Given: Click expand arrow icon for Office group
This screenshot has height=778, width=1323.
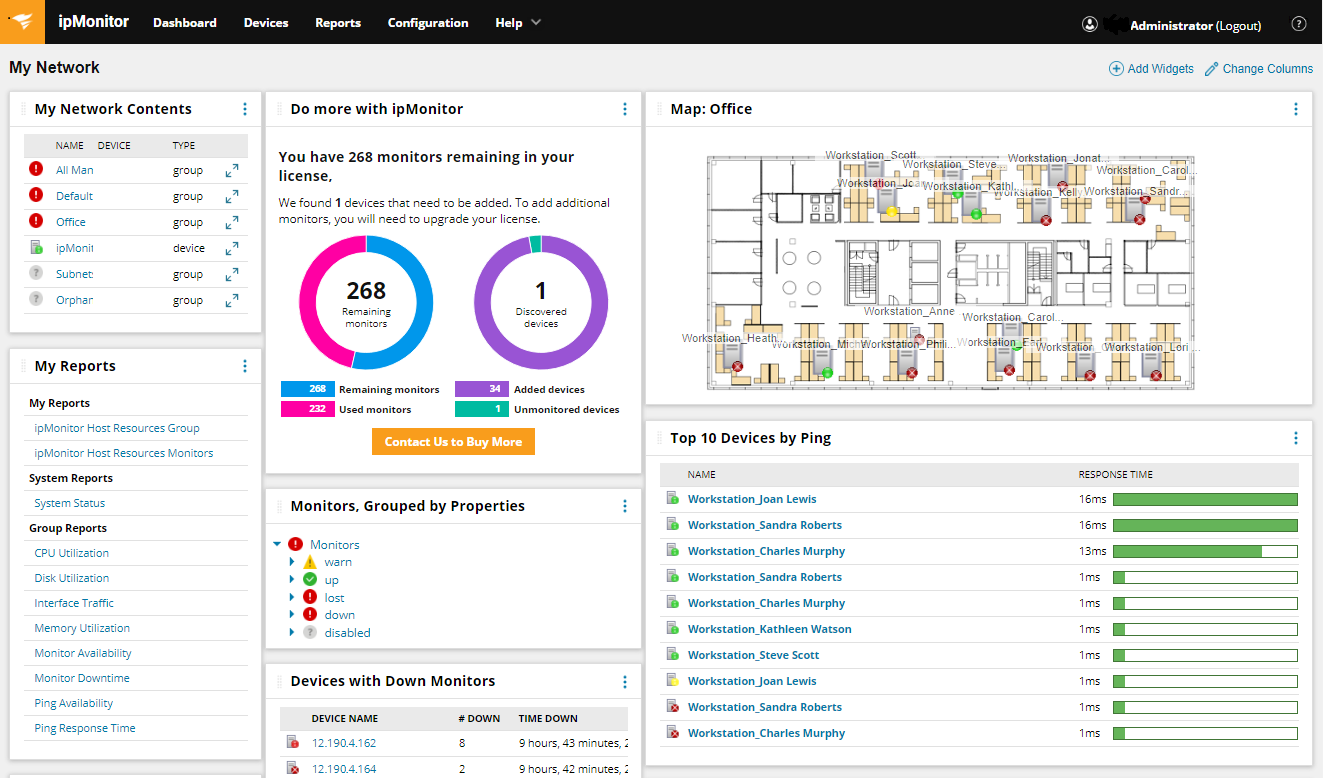Looking at the screenshot, I should (232, 223).
